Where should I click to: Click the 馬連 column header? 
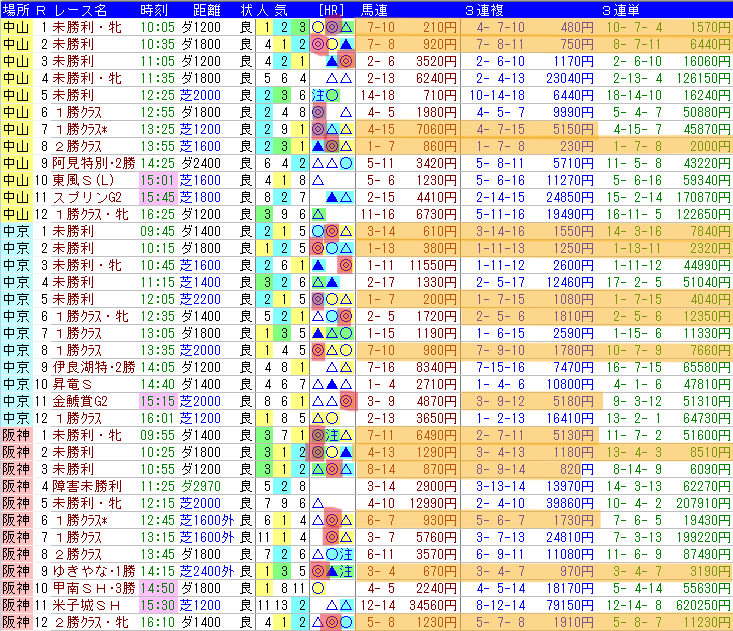click(374, 10)
